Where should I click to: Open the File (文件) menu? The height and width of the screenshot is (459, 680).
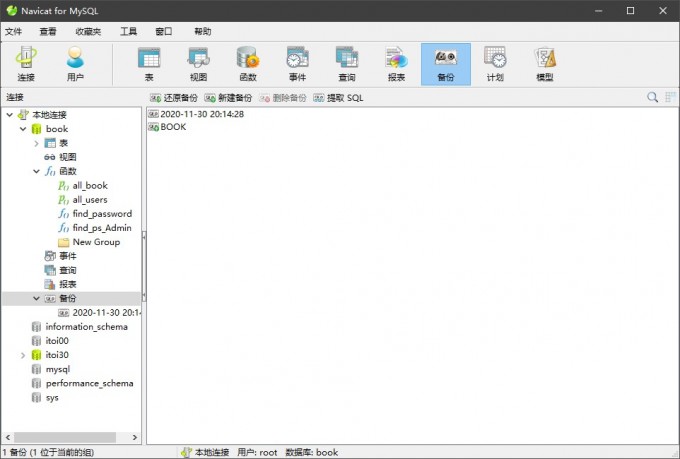13,32
